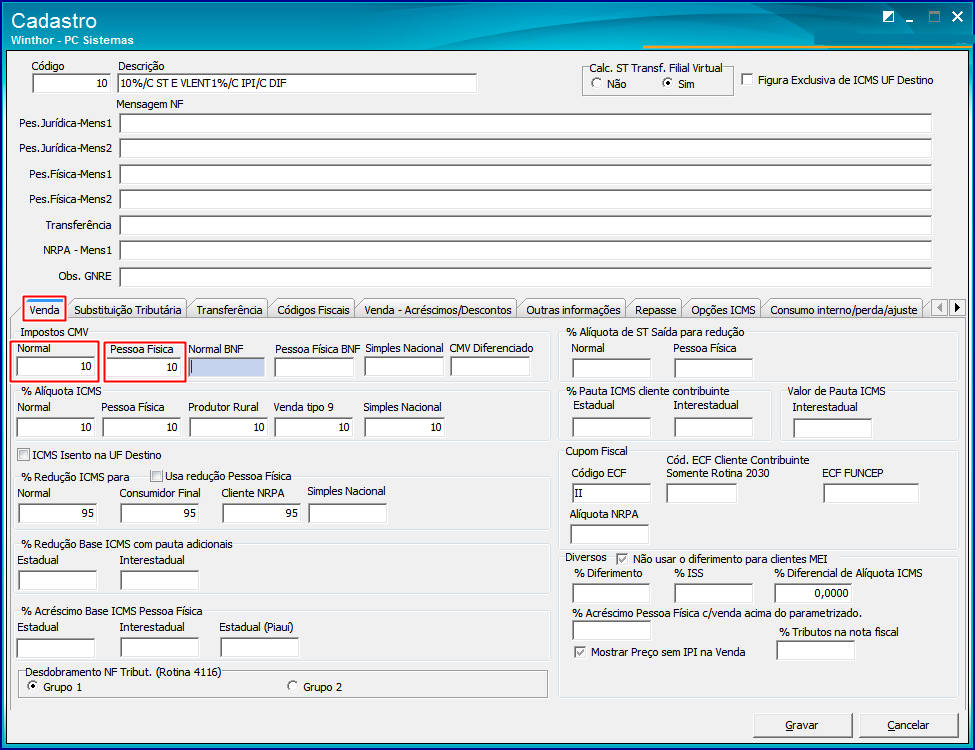Click the Cliente NRPA reduction field

(262, 513)
